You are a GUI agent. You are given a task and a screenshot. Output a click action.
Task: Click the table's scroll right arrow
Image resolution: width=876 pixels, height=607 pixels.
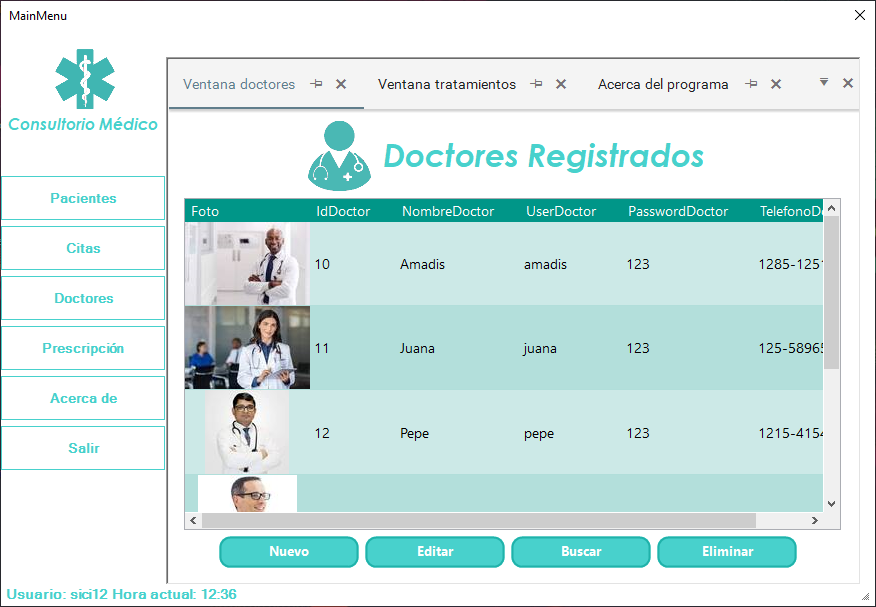click(x=815, y=520)
